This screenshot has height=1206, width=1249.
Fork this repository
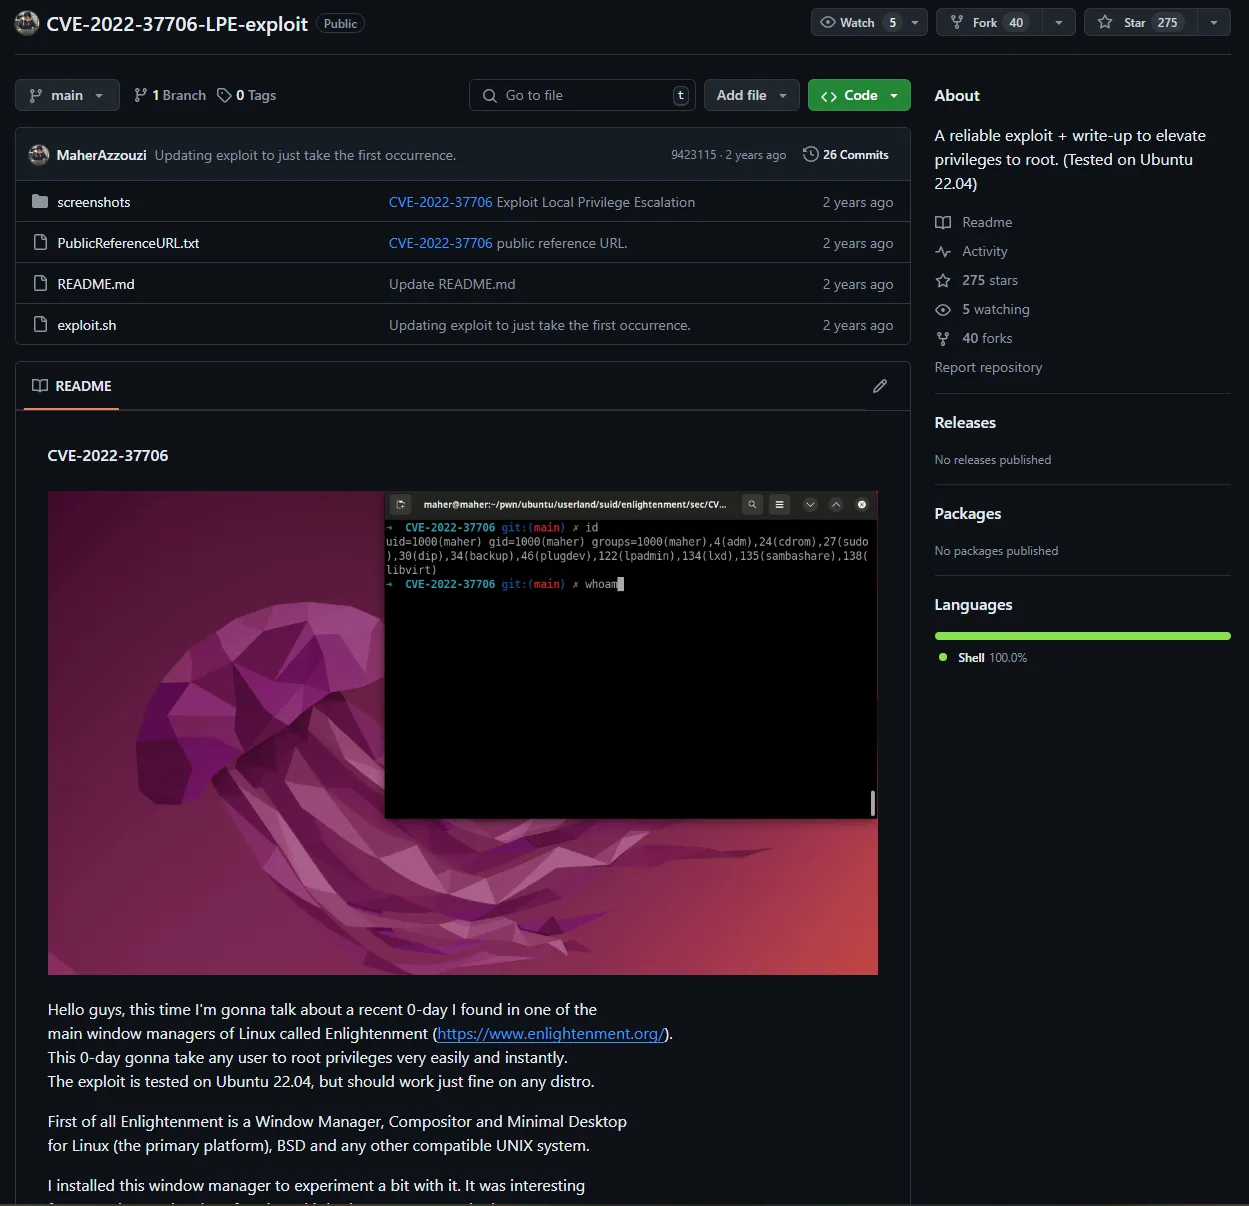click(x=988, y=23)
